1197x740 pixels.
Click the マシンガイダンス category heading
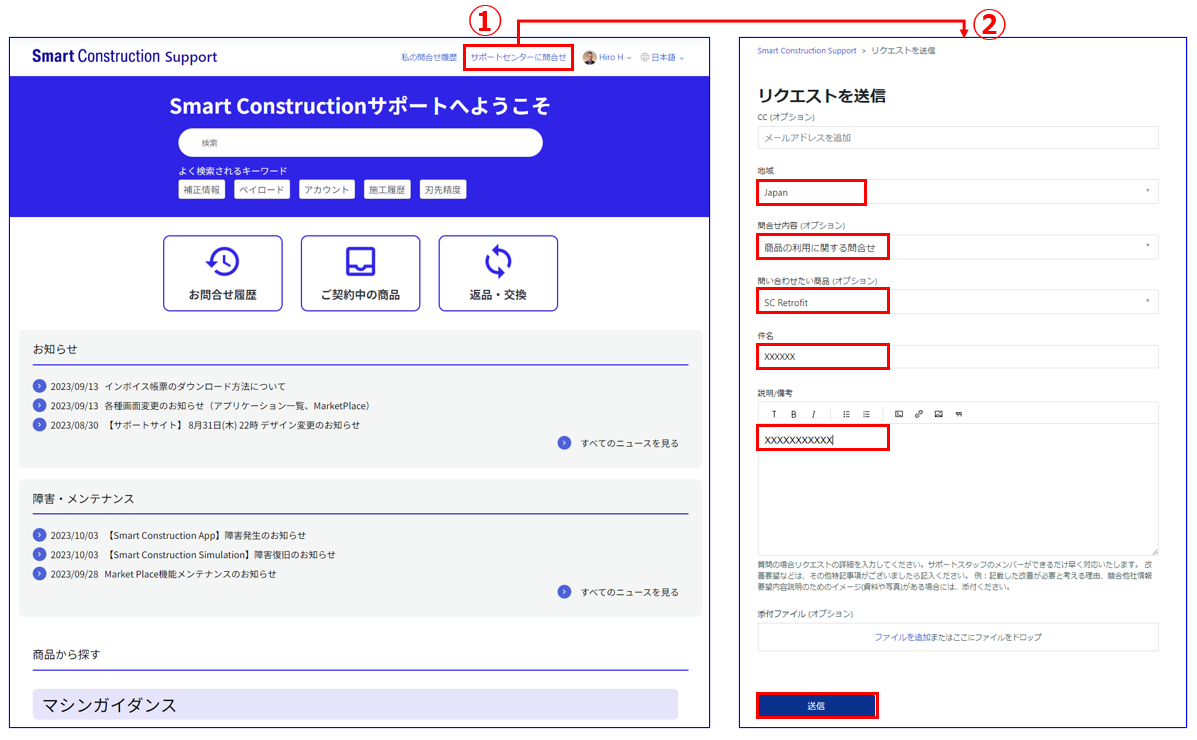(355, 704)
